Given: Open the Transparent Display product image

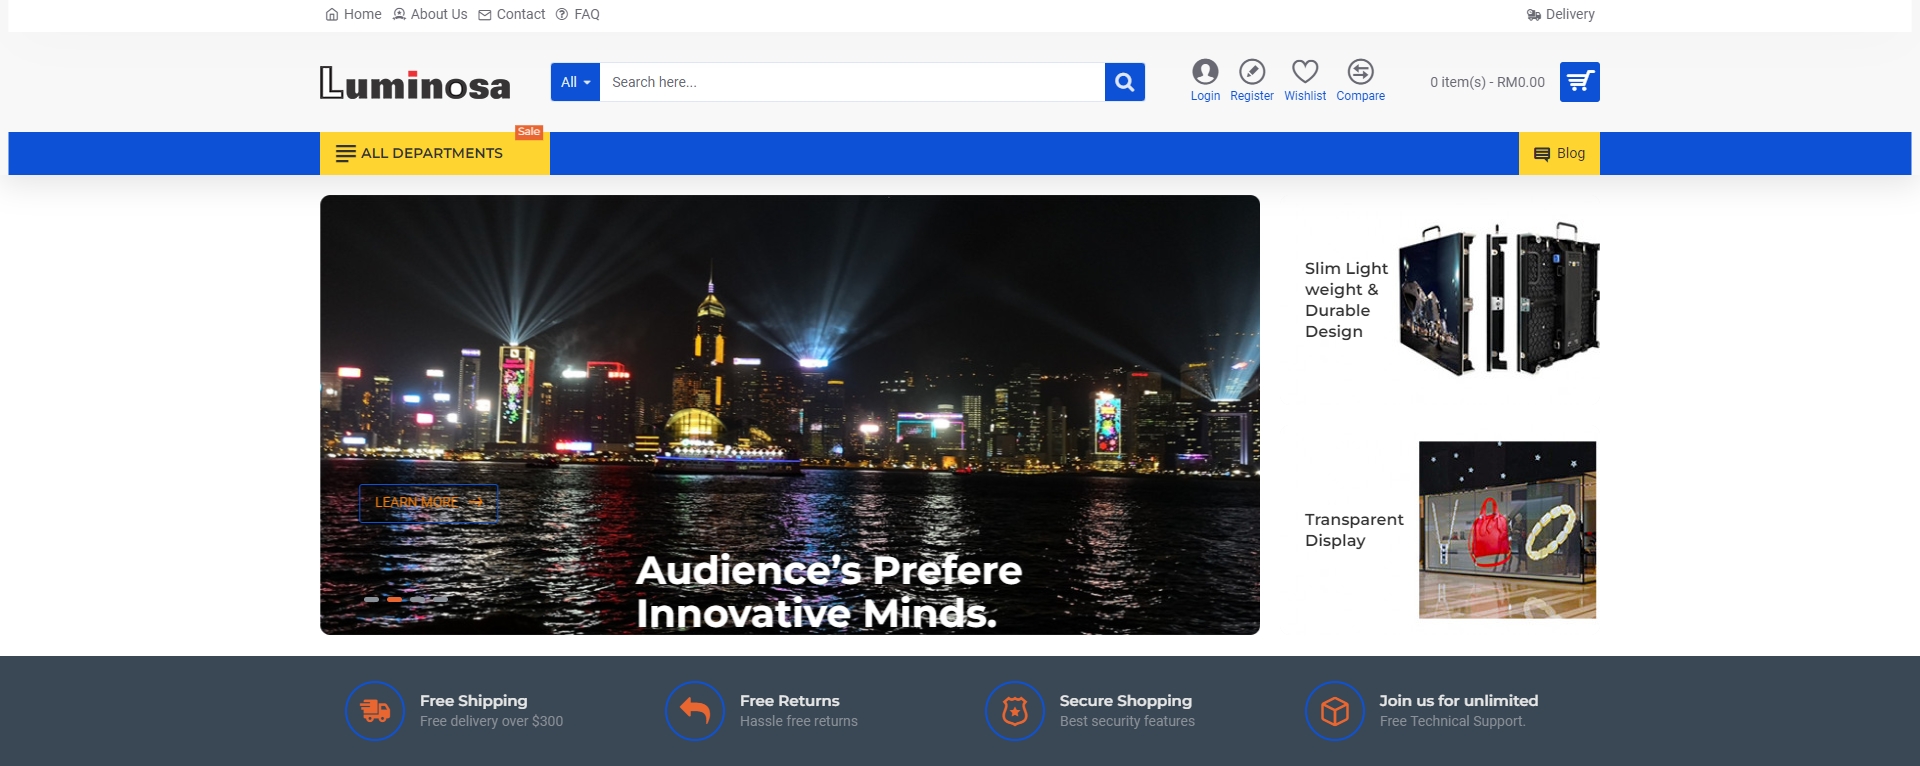Looking at the screenshot, I should (1507, 530).
